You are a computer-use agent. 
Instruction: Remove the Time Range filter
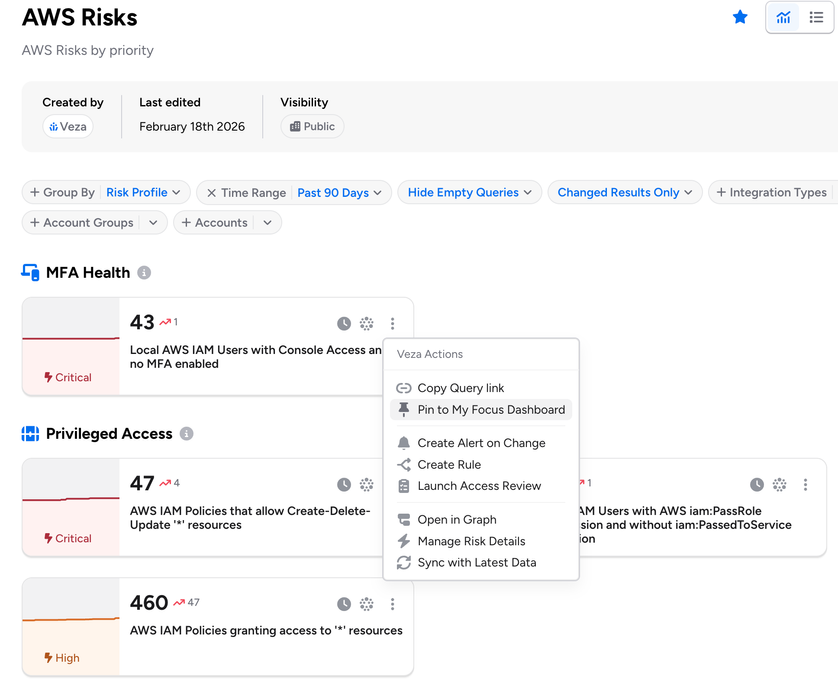tap(212, 193)
